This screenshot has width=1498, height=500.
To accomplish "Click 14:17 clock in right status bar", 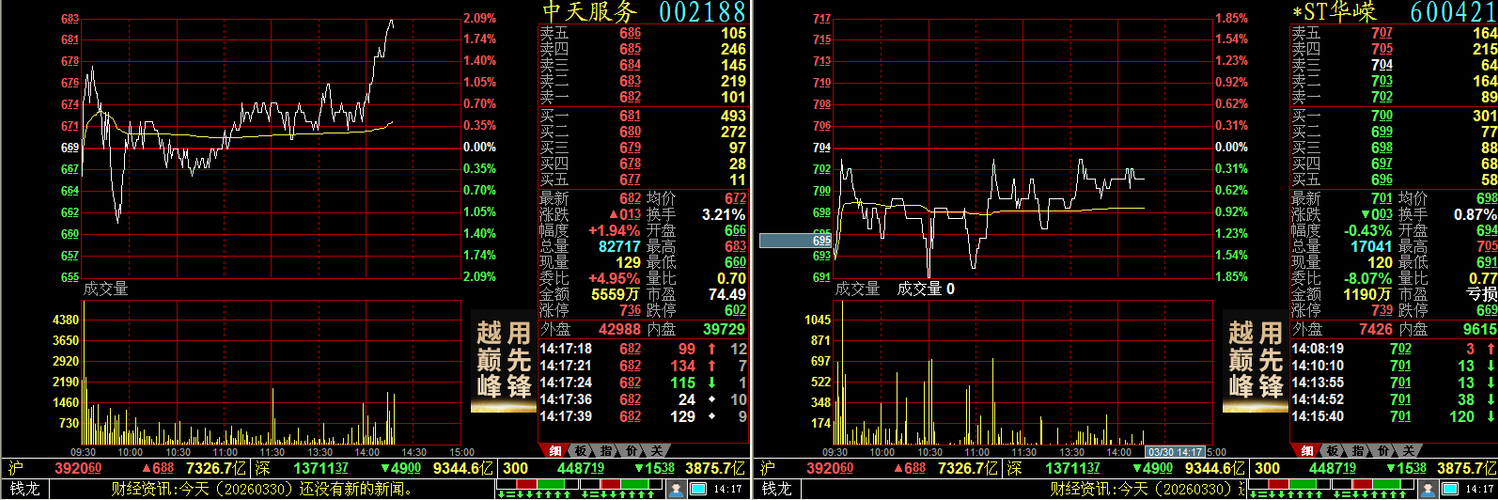I will [1479, 489].
